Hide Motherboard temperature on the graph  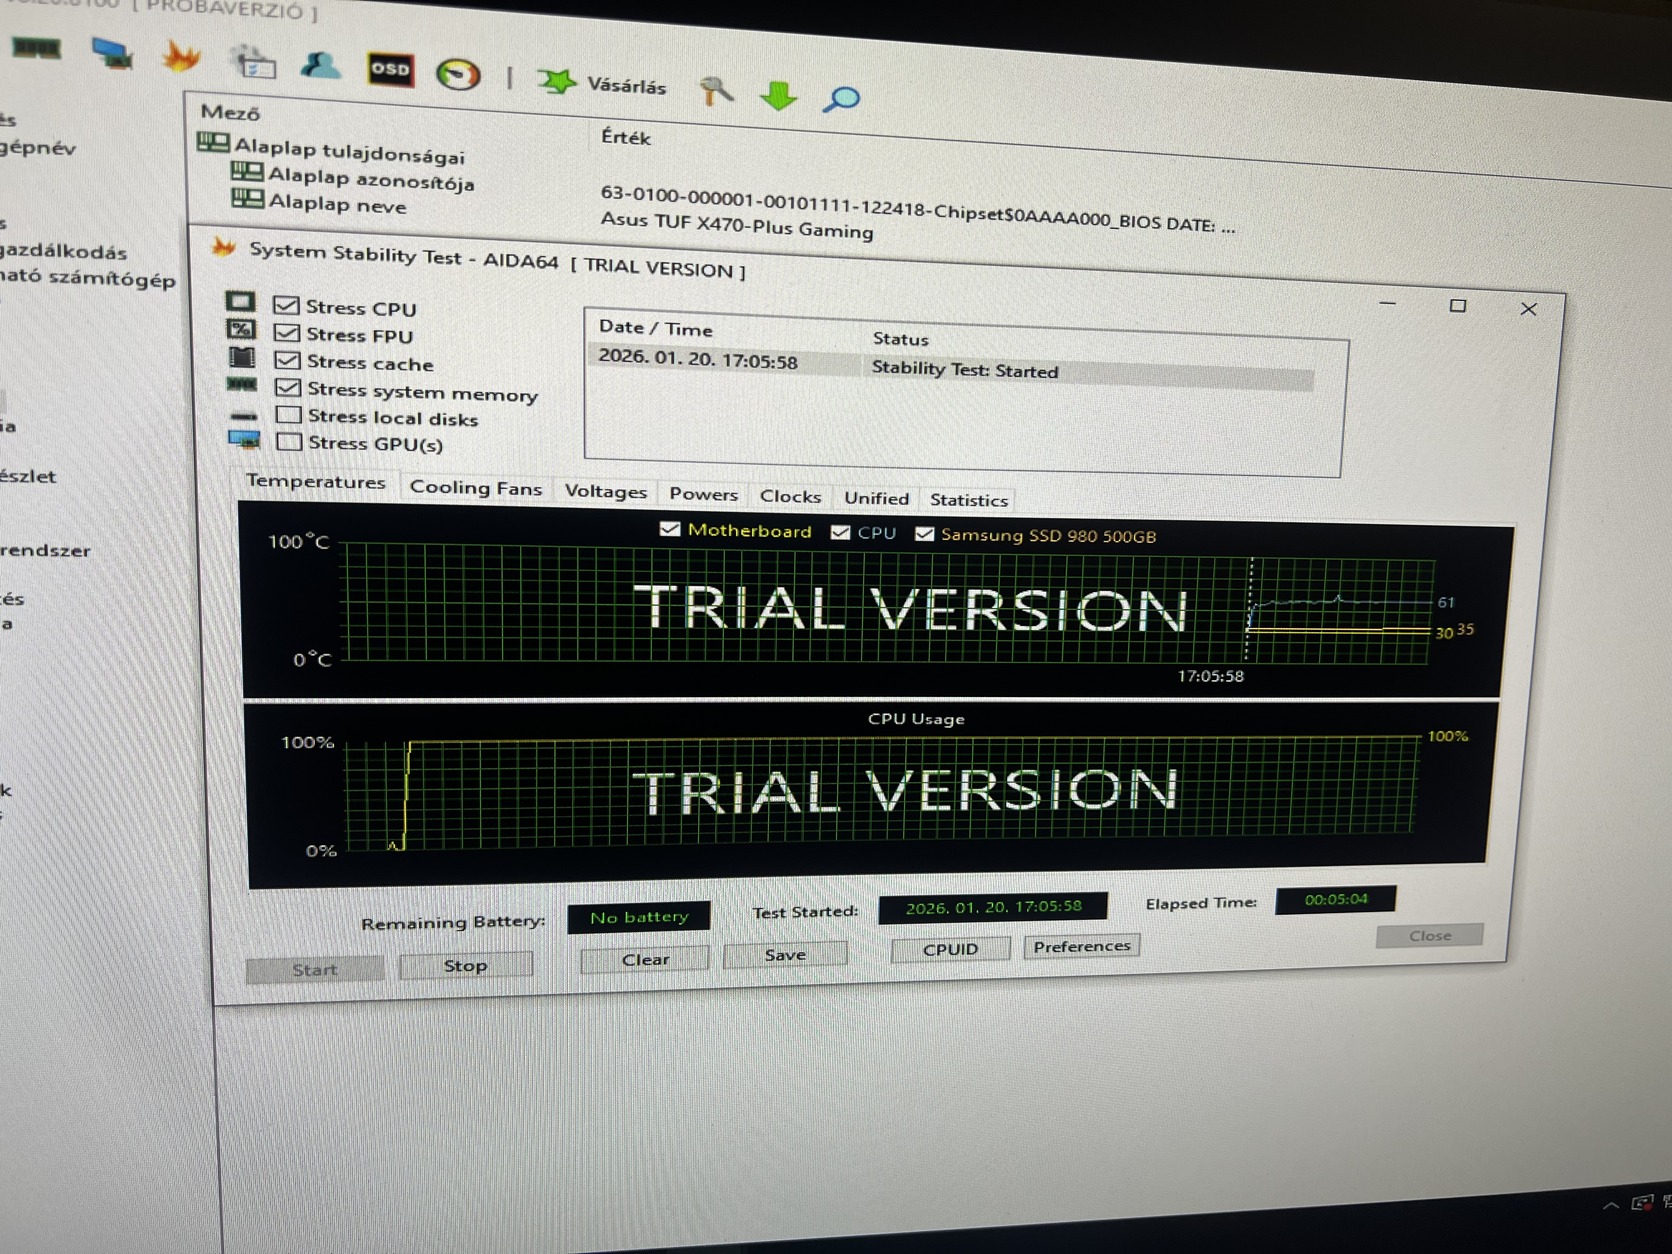pos(670,529)
